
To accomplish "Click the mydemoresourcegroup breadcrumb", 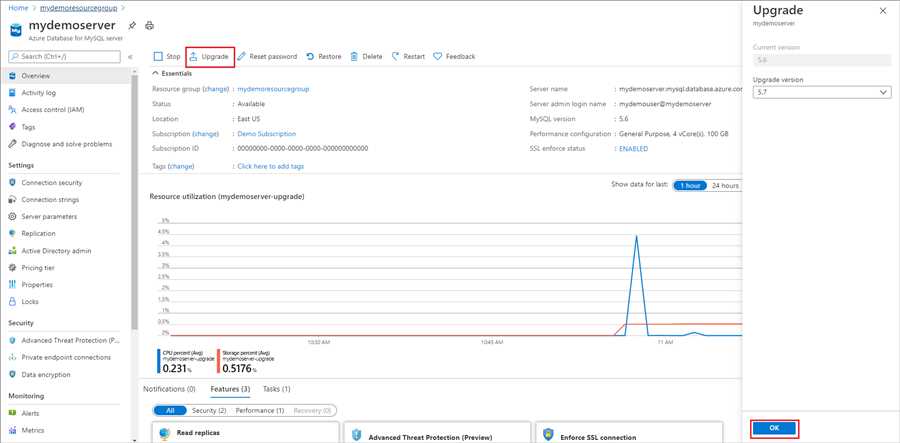I will (x=78, y=8).
